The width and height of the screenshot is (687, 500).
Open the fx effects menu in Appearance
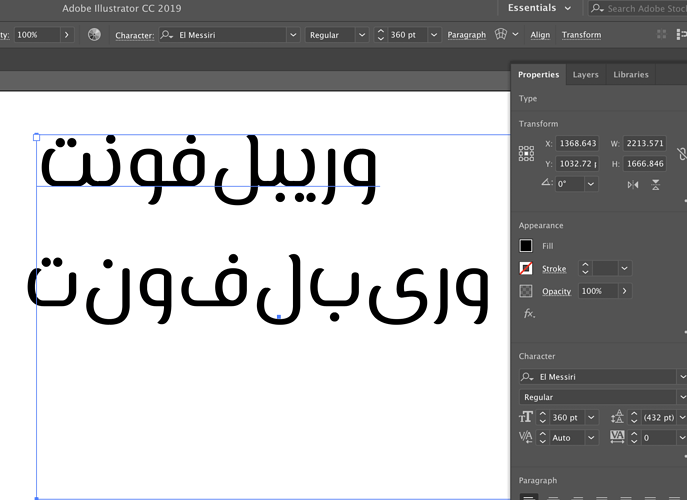click(x=529, y=313)
